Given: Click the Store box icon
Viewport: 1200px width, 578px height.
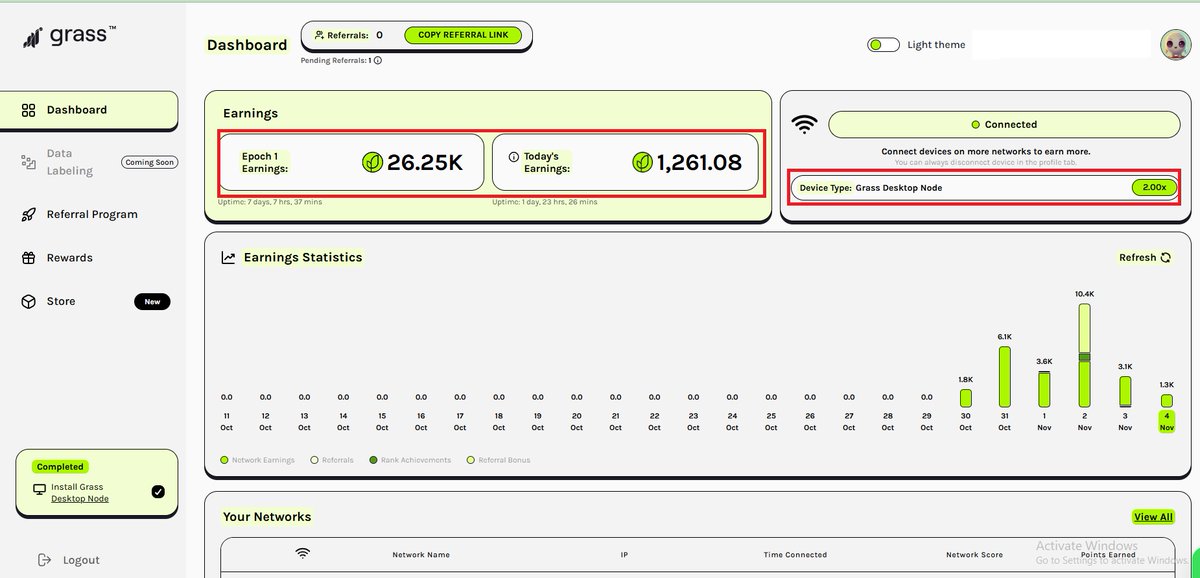Looking at the screenshot, I should 28,301.
